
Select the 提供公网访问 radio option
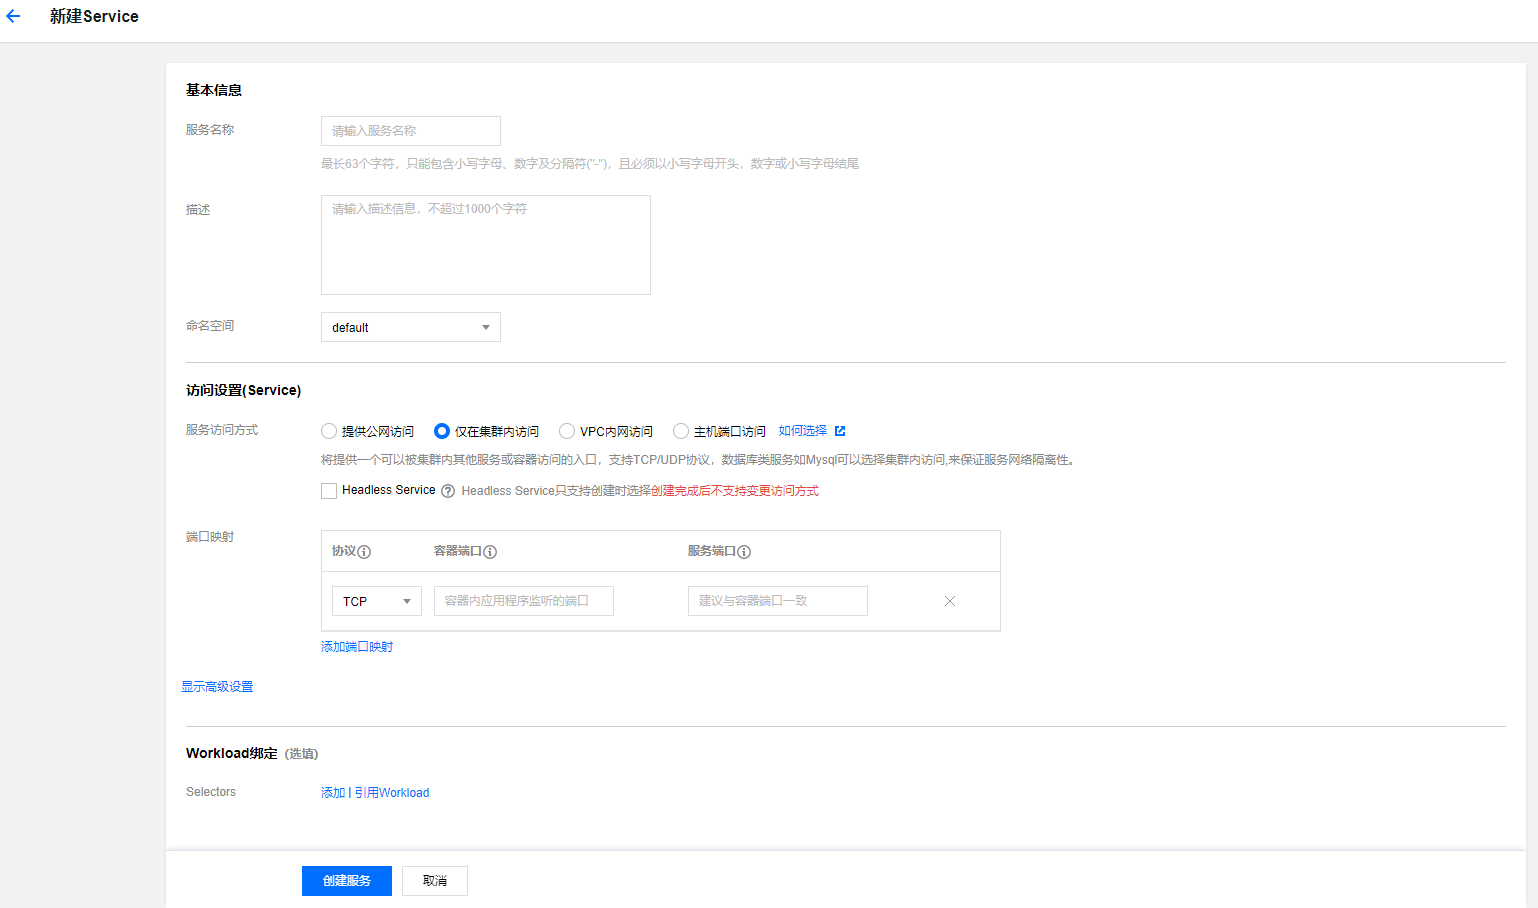point(329,431)
